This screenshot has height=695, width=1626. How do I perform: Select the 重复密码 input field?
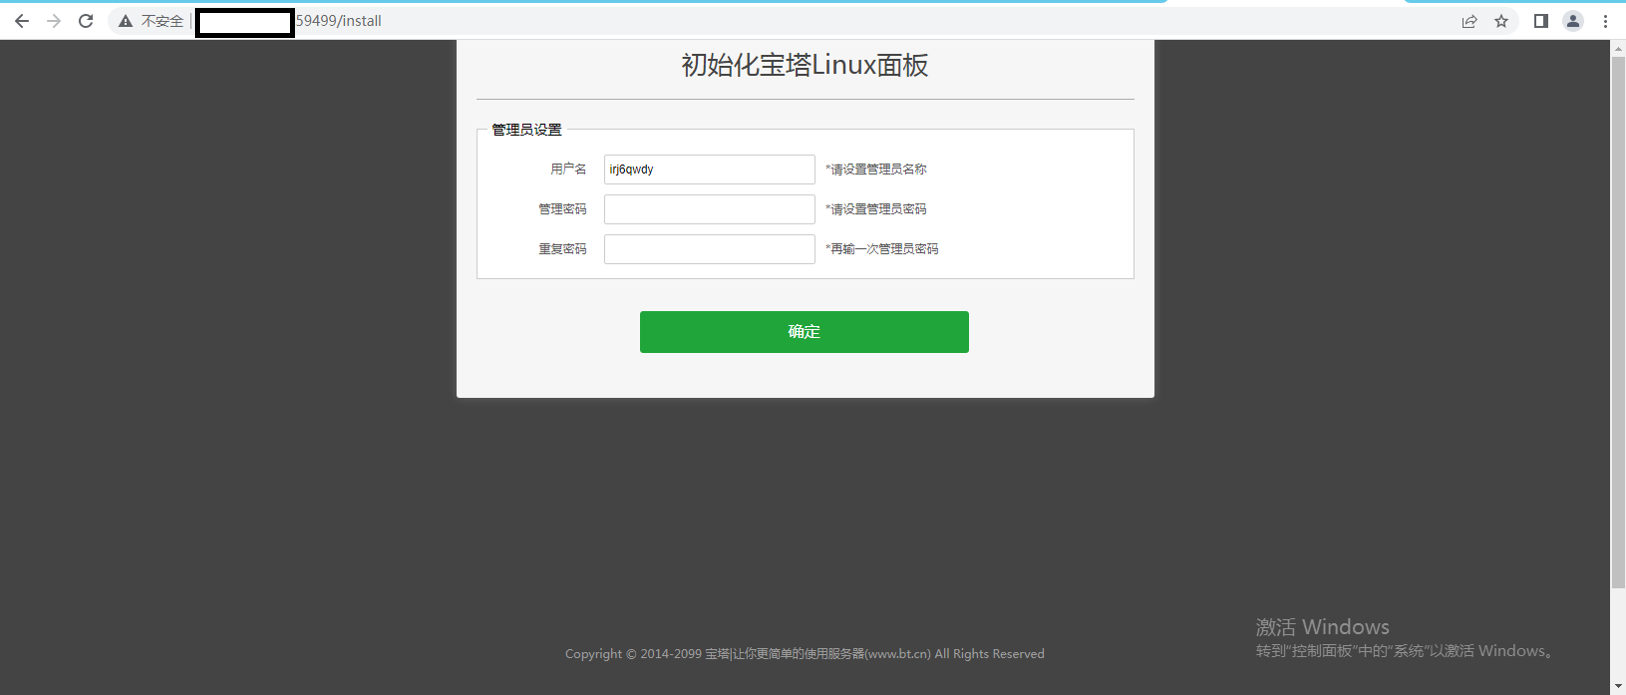pyautogui.click(x=709, y=249)
